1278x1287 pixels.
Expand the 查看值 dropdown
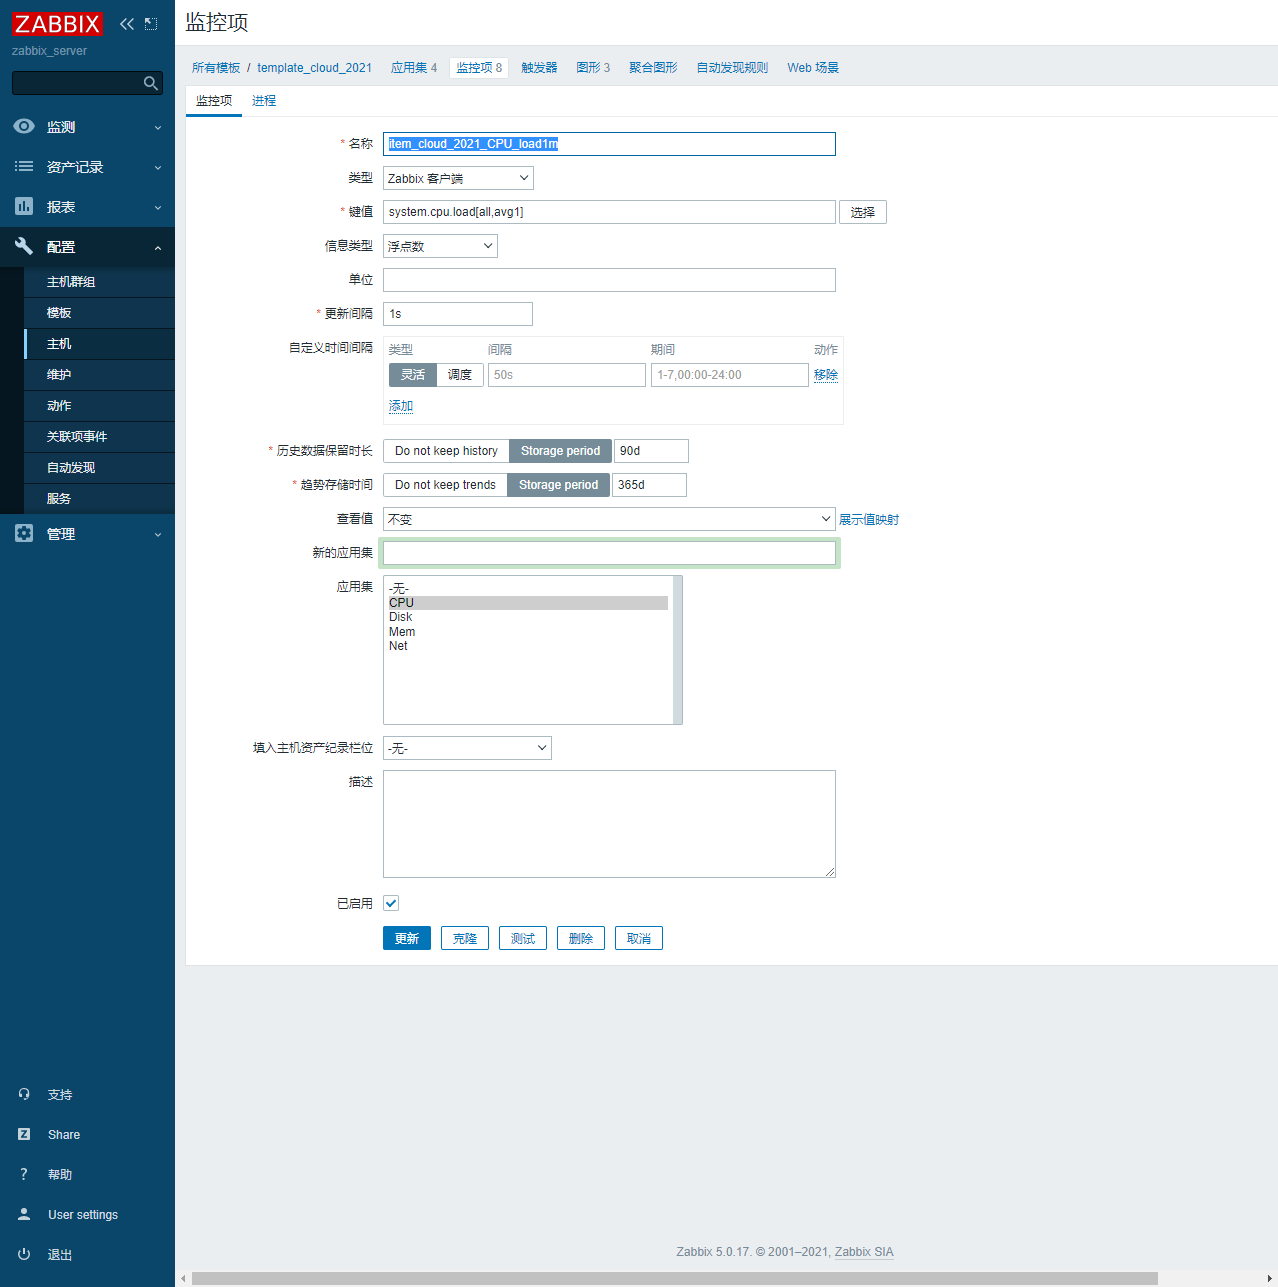[x=609, y=519]
